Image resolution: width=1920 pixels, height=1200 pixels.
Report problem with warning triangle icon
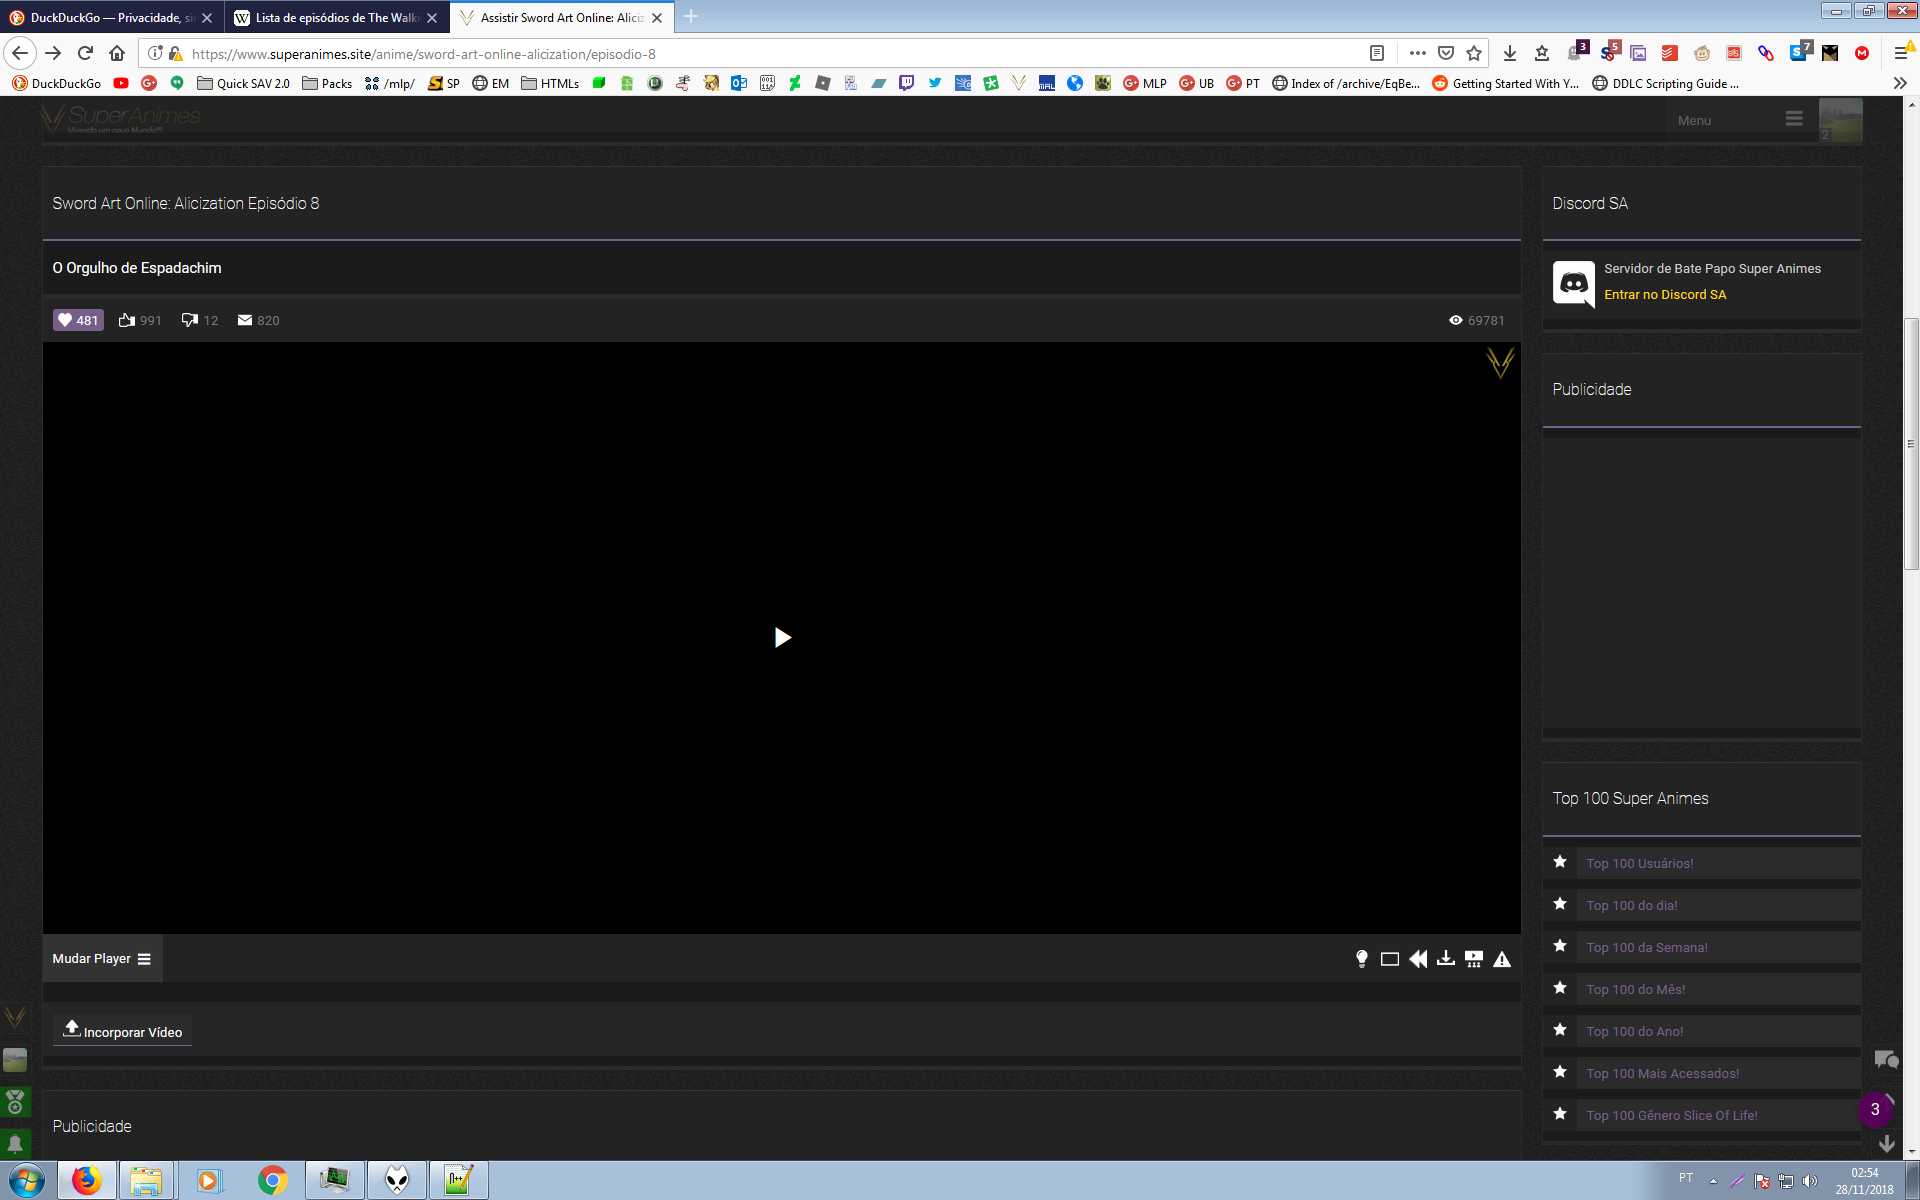coord(1501,959)
